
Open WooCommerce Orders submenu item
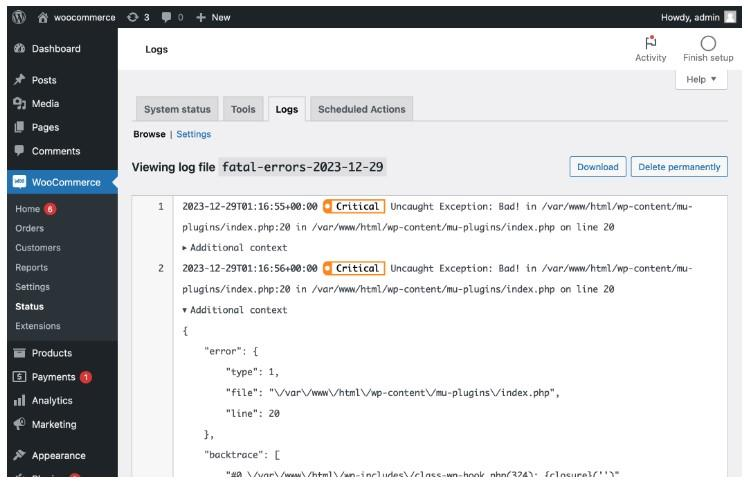[x=30, y=228]
